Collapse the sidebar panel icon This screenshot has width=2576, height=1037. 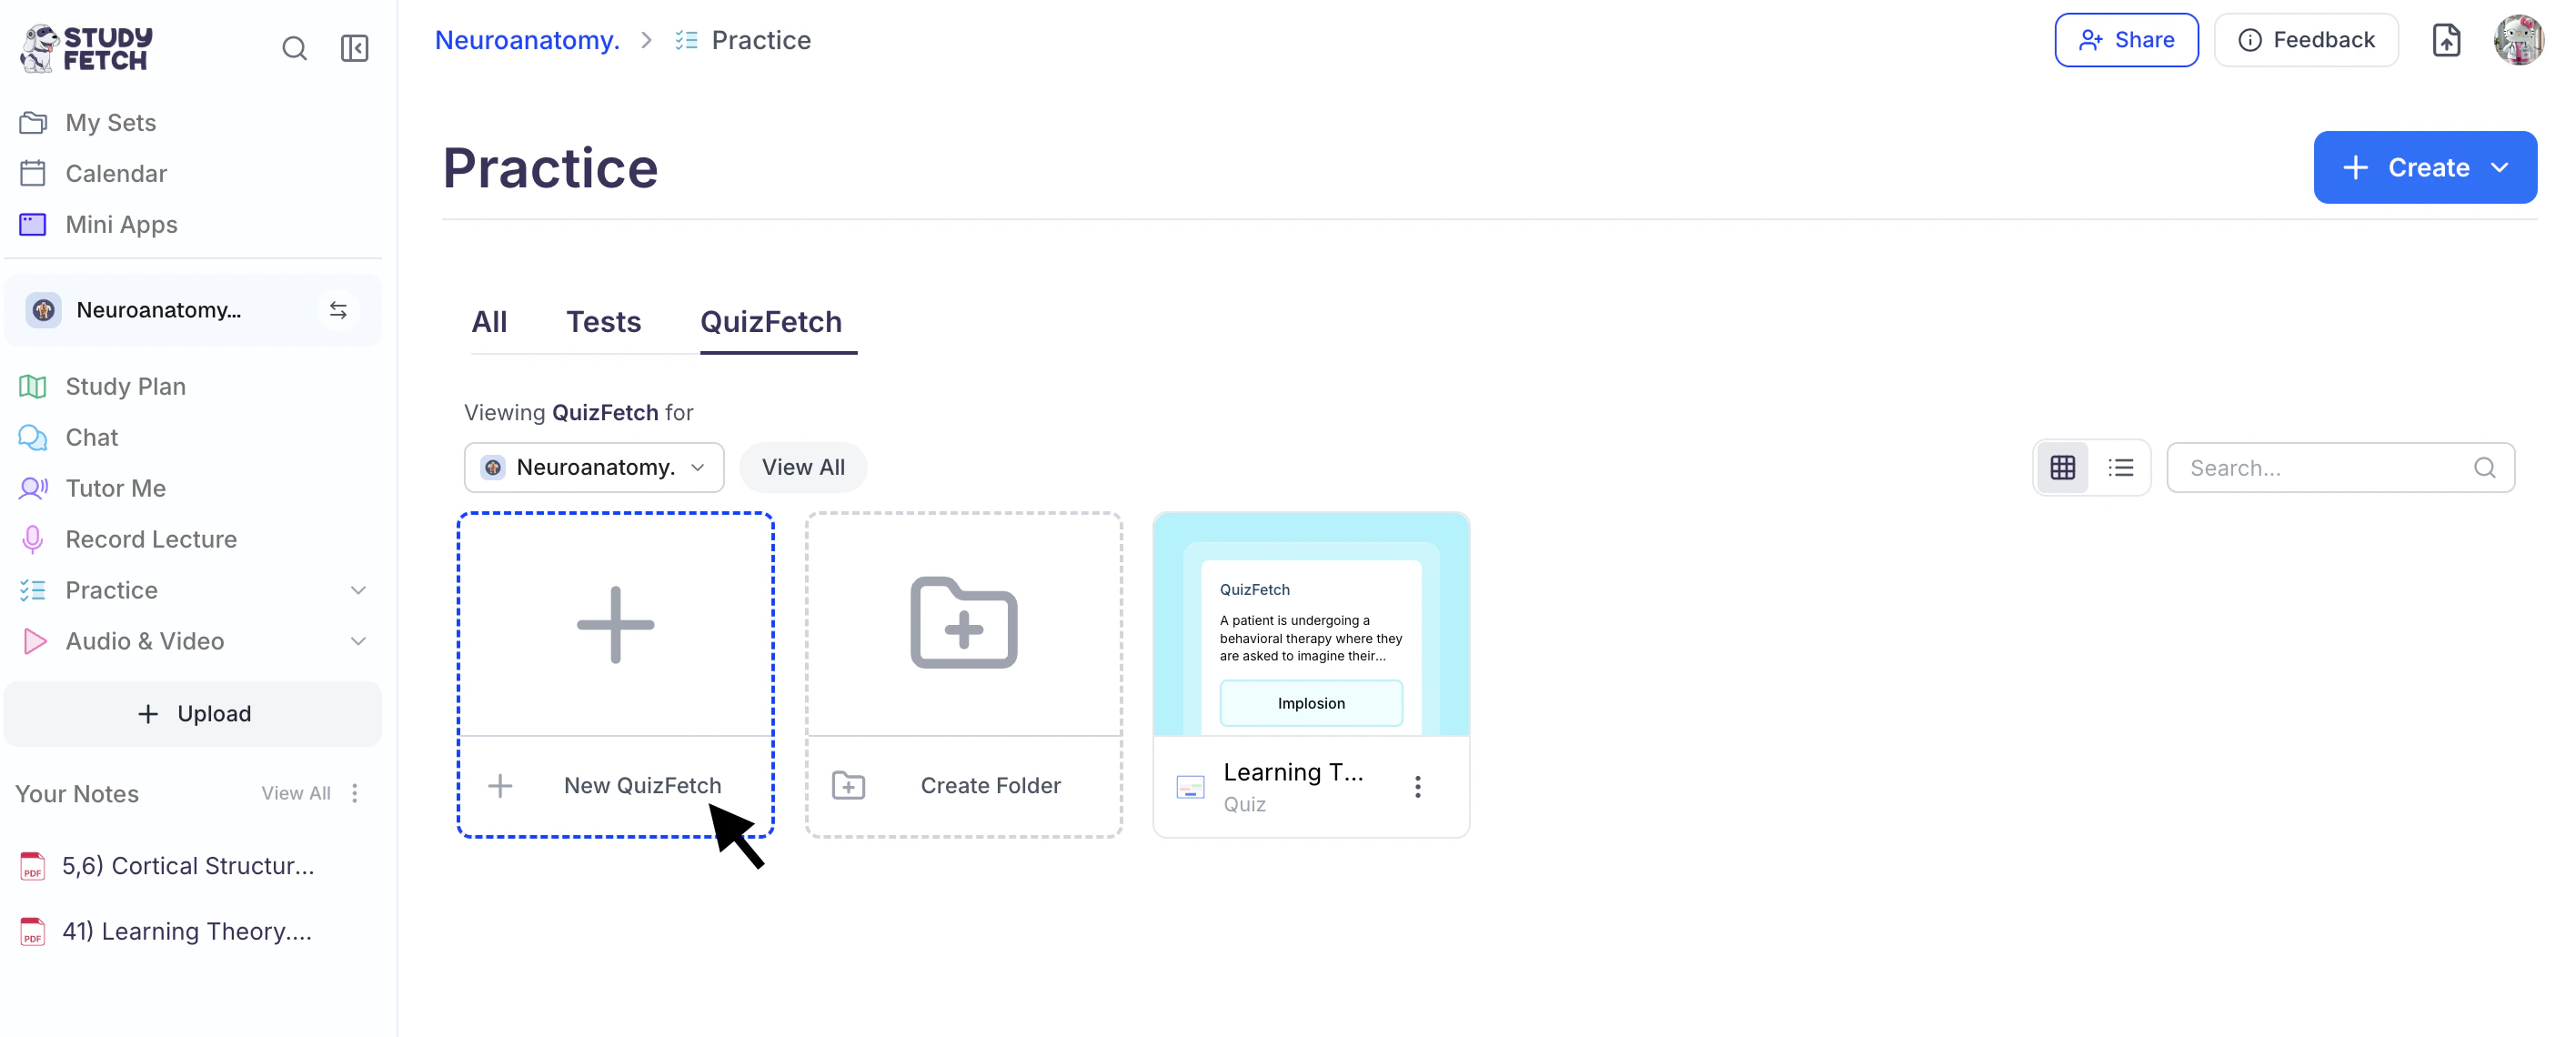(x=354, y=48)
